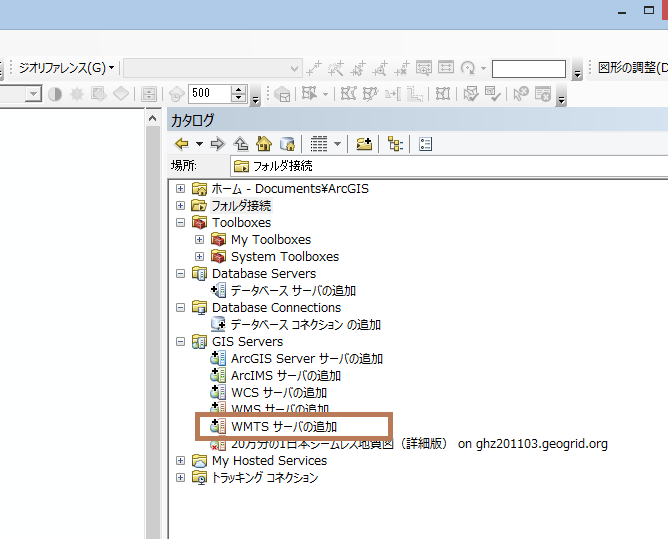Select データベース サーバの追加 item
This screenshot has width=668, height=539.
283,291
